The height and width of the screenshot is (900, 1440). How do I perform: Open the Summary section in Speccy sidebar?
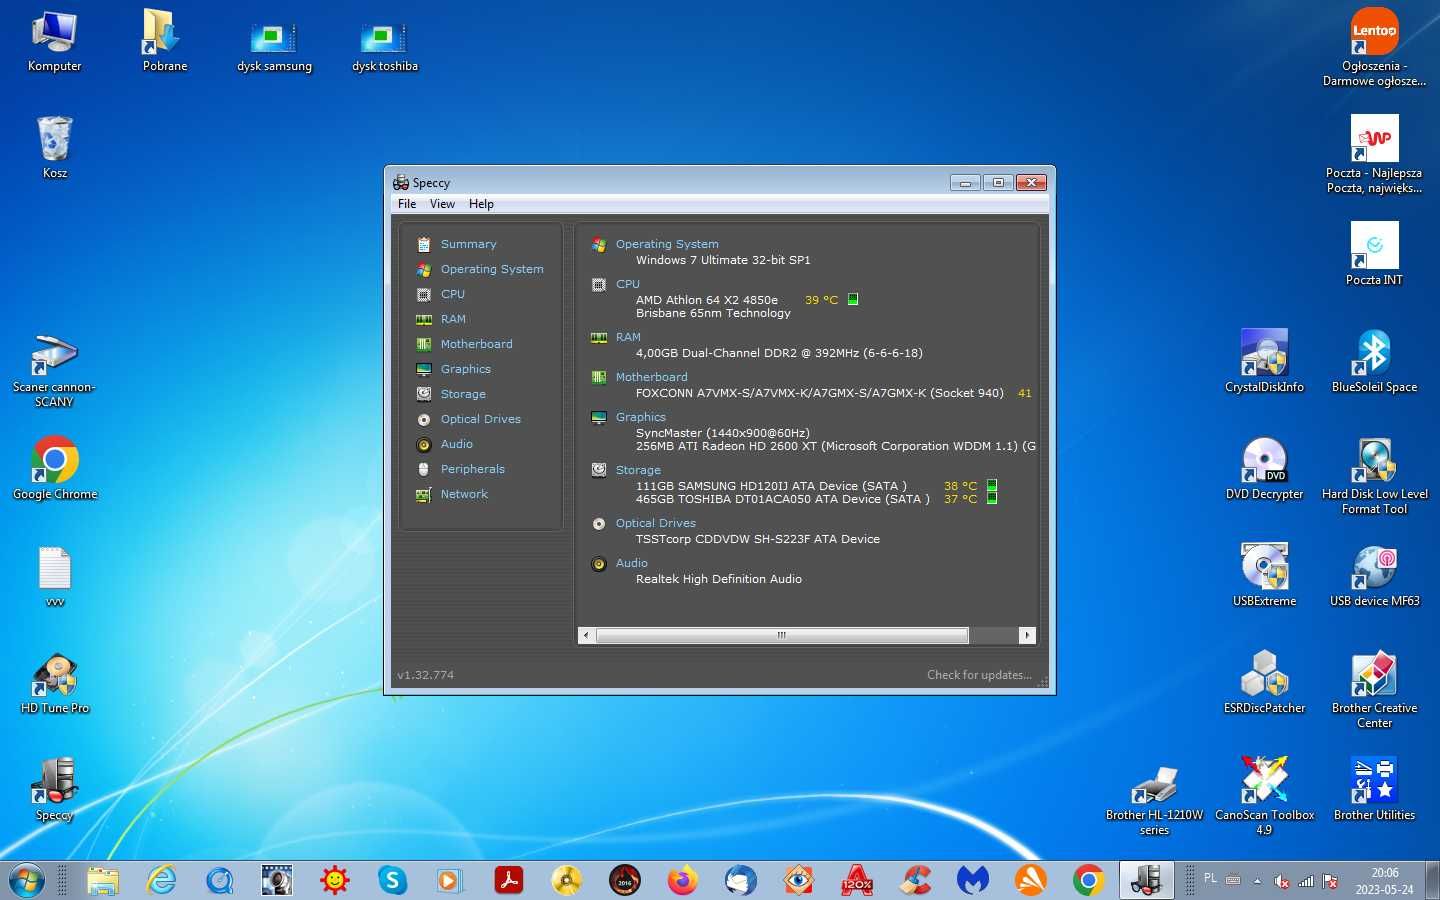468,244
